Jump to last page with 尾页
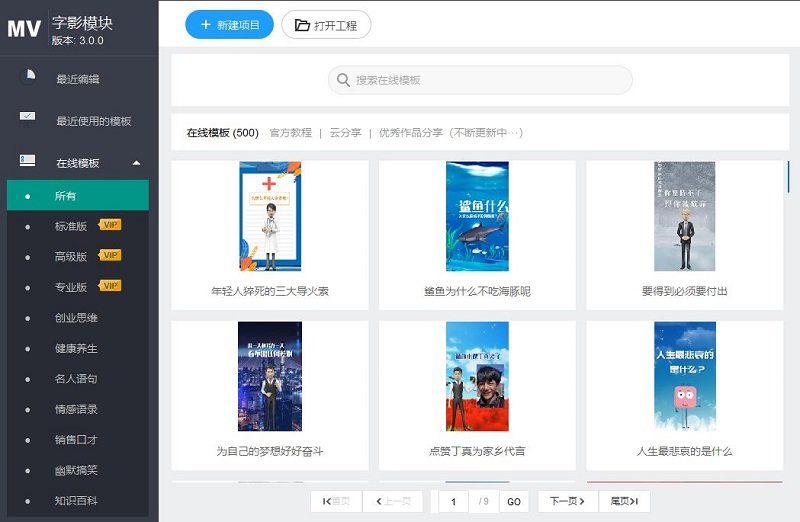 click(x=624, y=502)
